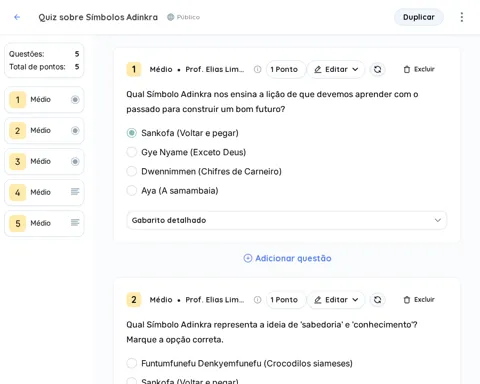Click the Prof. Elias Lim... author on question 1
480x384 pixels.
215,69
